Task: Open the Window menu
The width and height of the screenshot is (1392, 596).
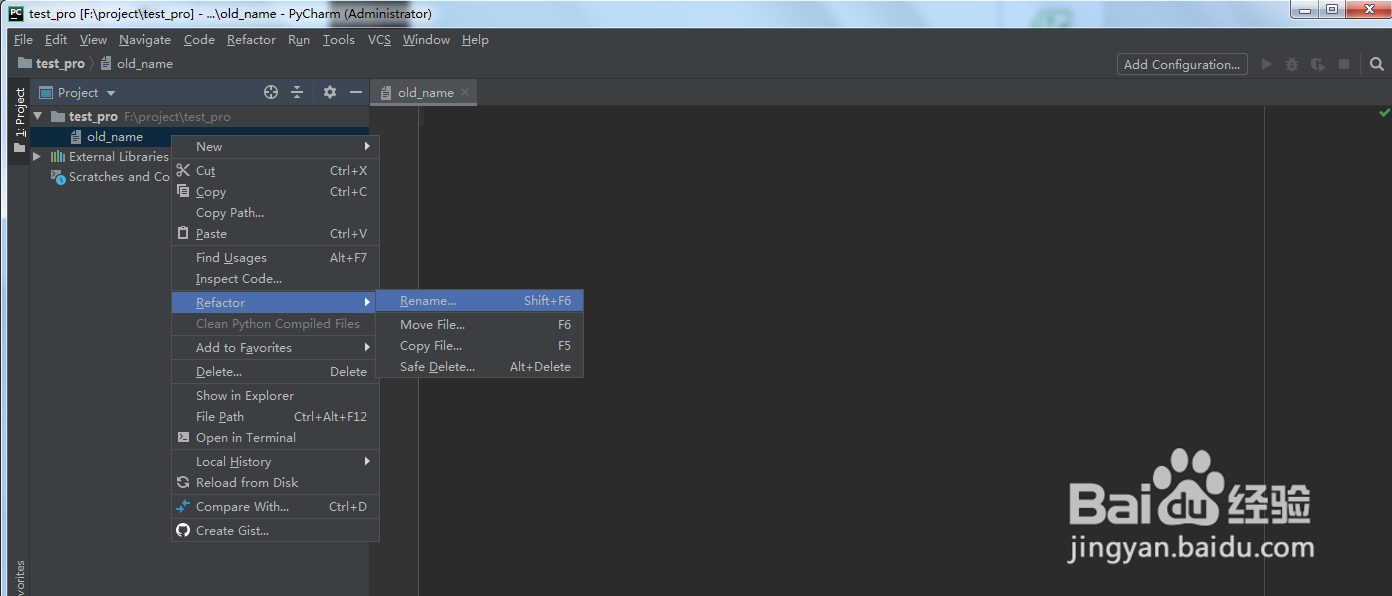Action: pos(426,40)
